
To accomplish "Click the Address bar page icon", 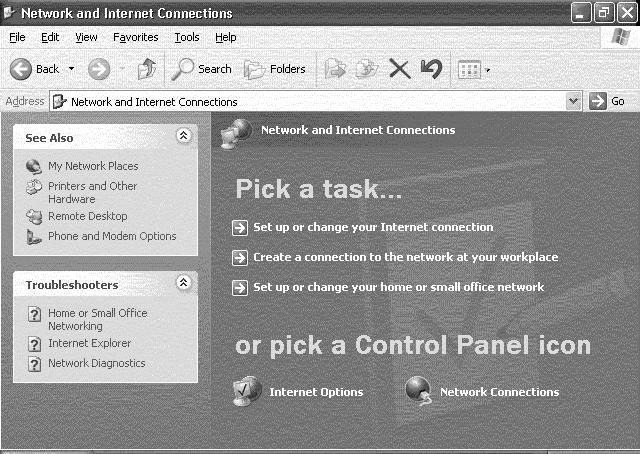I will click(x=60, y=101).
